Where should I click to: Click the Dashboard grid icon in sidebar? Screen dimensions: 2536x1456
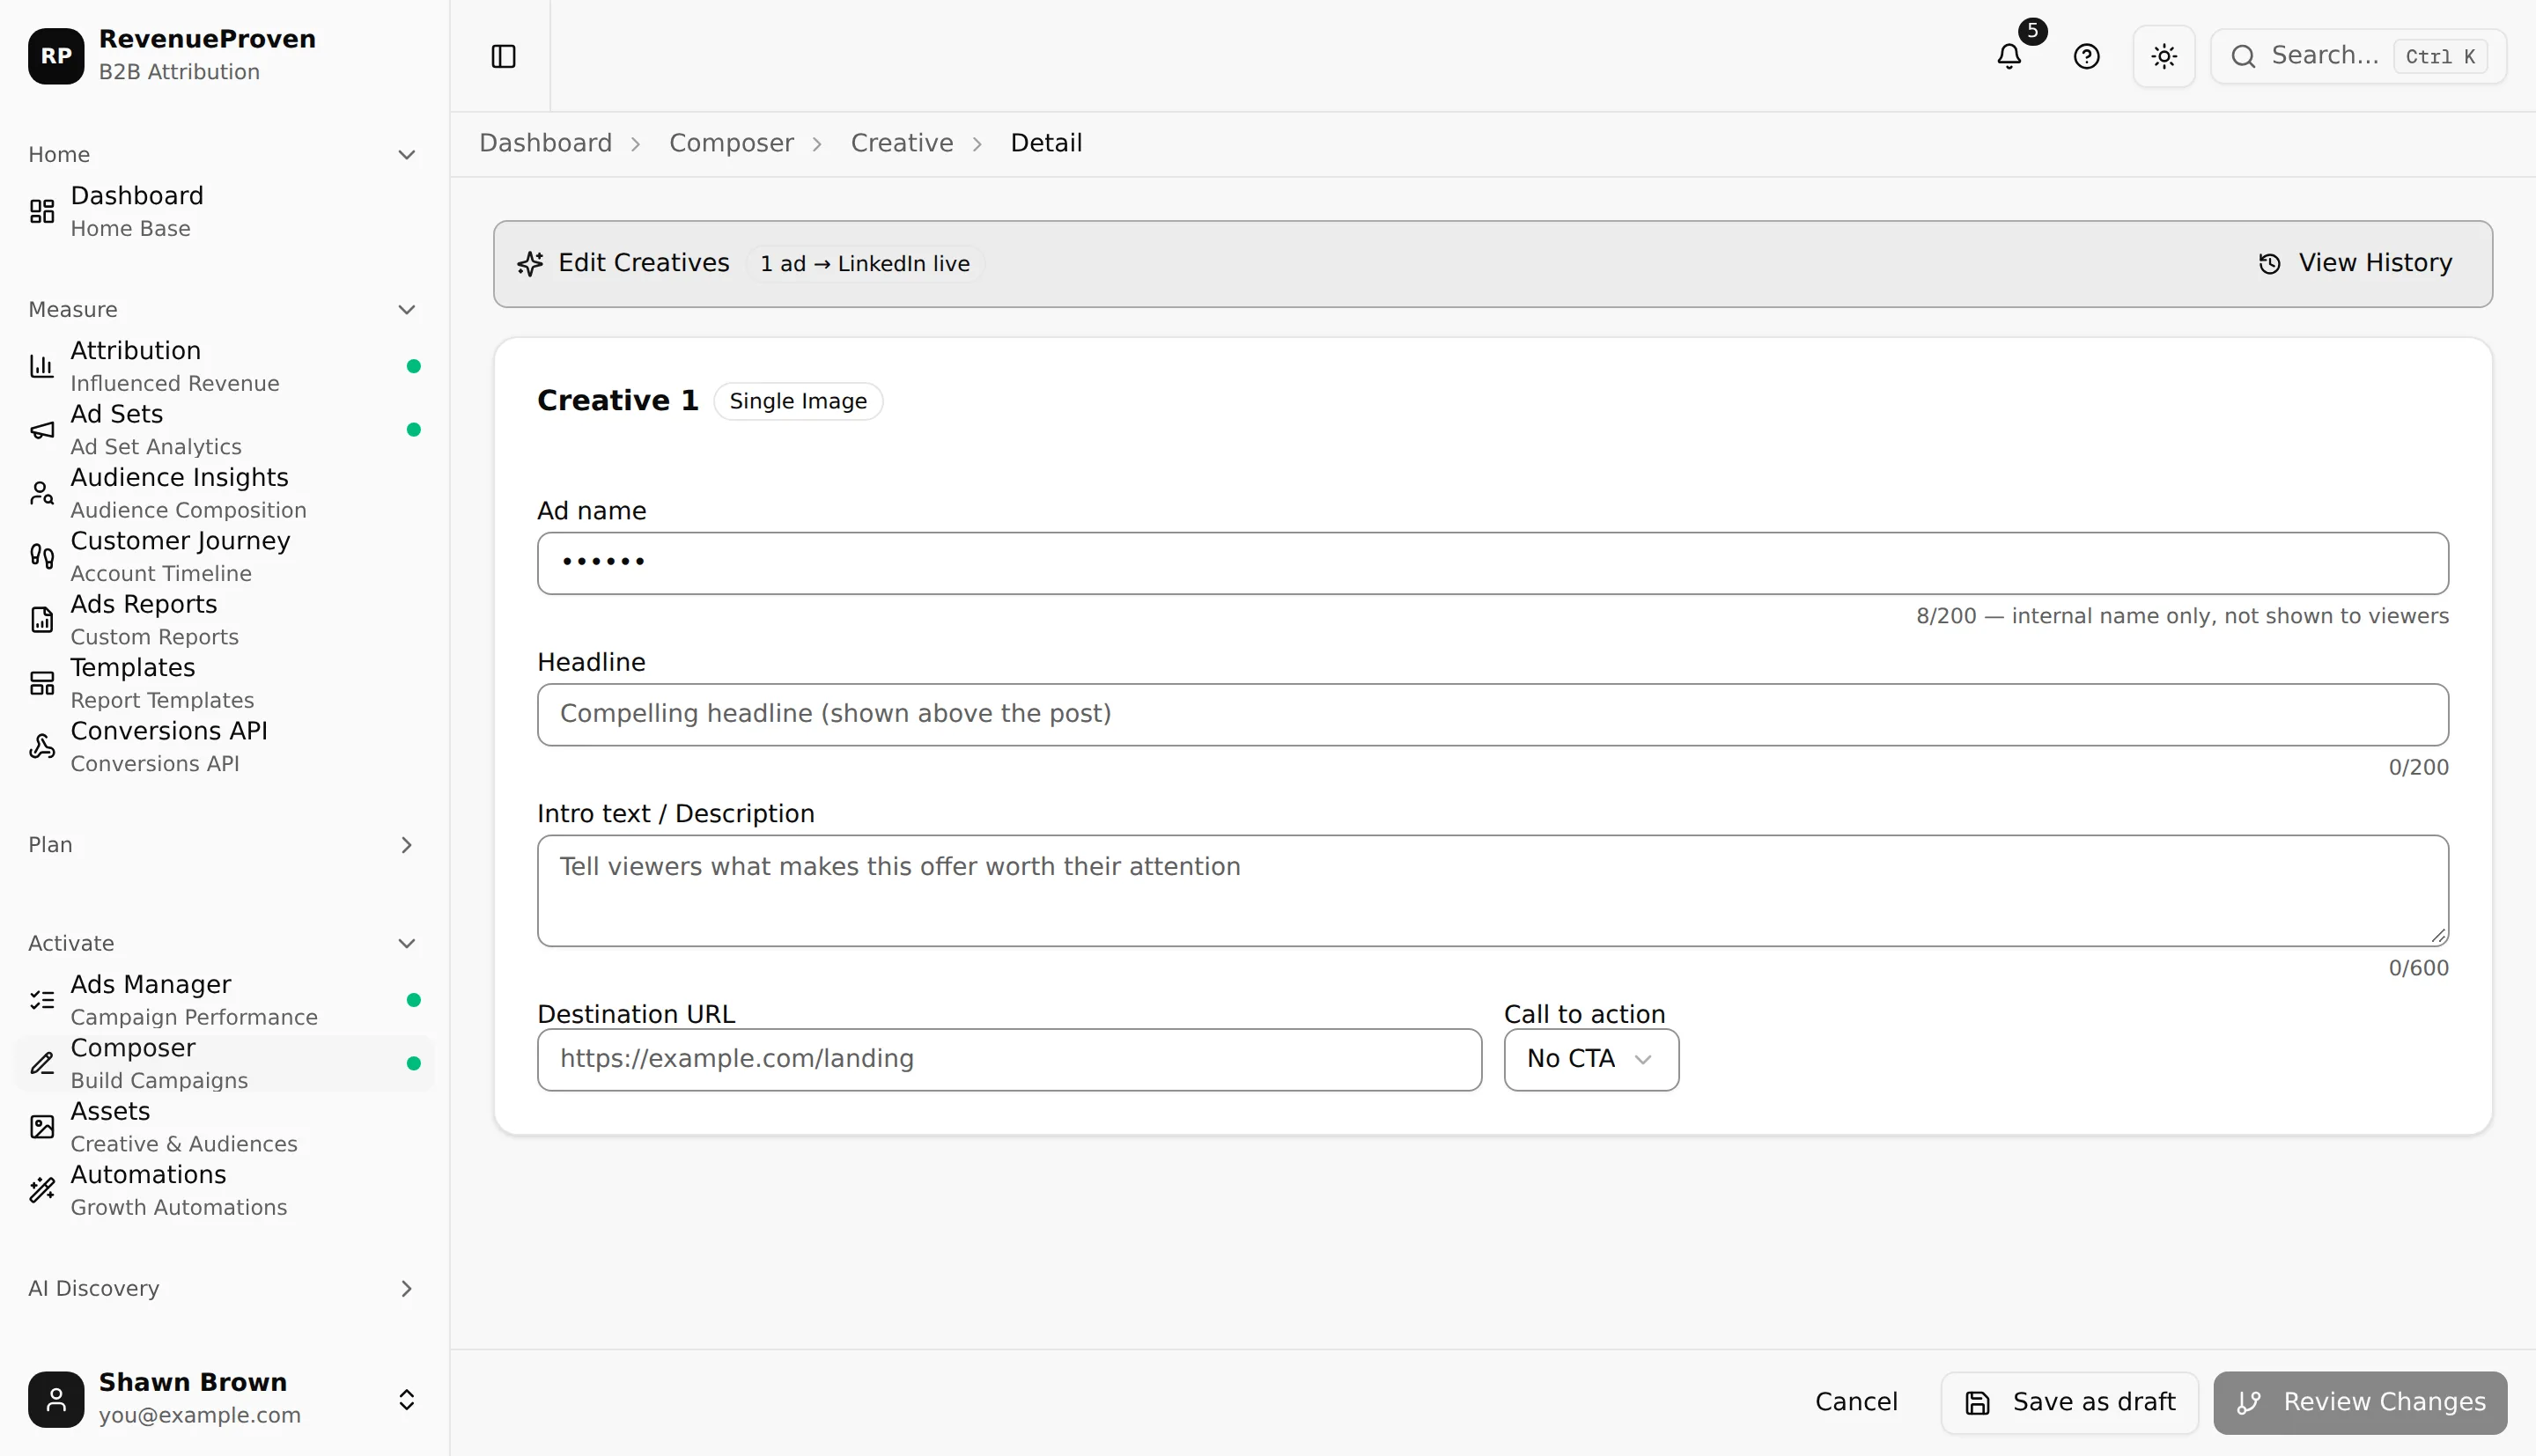(42, 211)
